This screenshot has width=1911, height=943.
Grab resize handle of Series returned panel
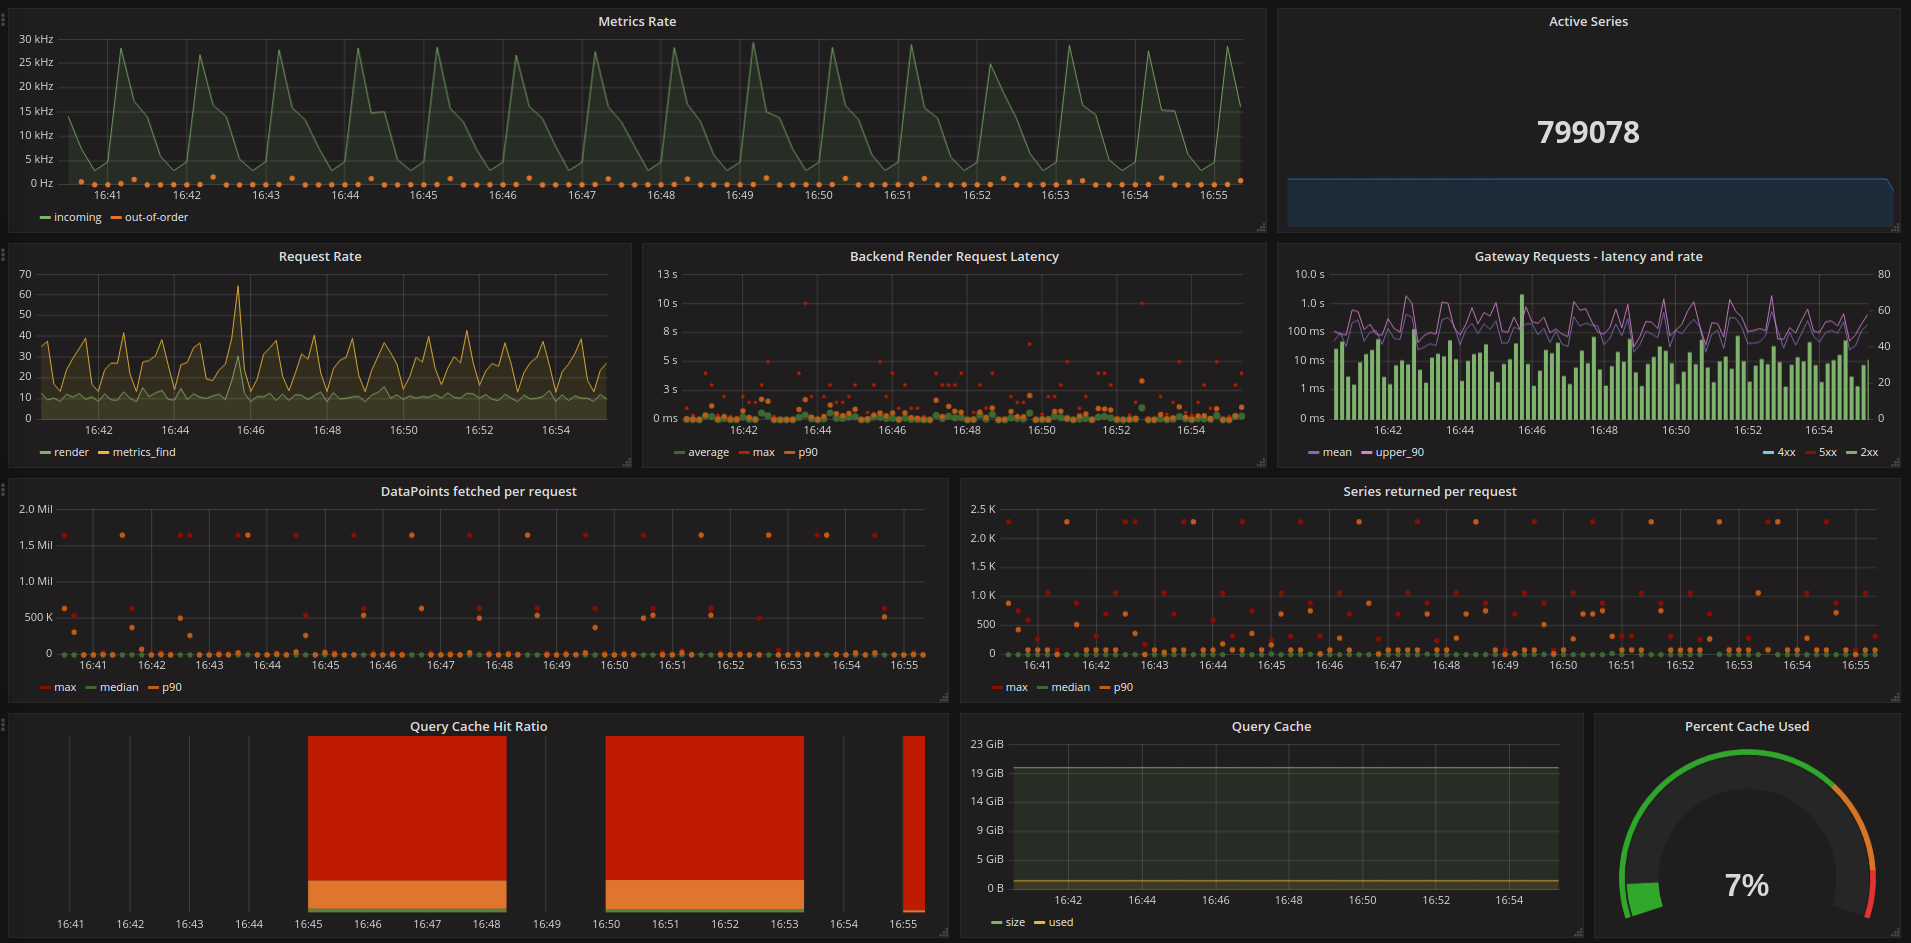(1895, 697)
